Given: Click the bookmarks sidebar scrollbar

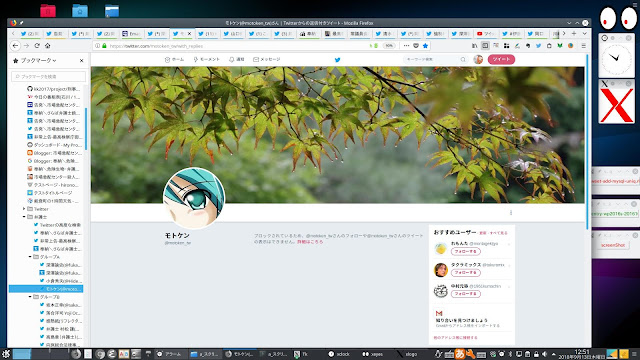Looking at the screenshot, I should click(x=86, y=129).
